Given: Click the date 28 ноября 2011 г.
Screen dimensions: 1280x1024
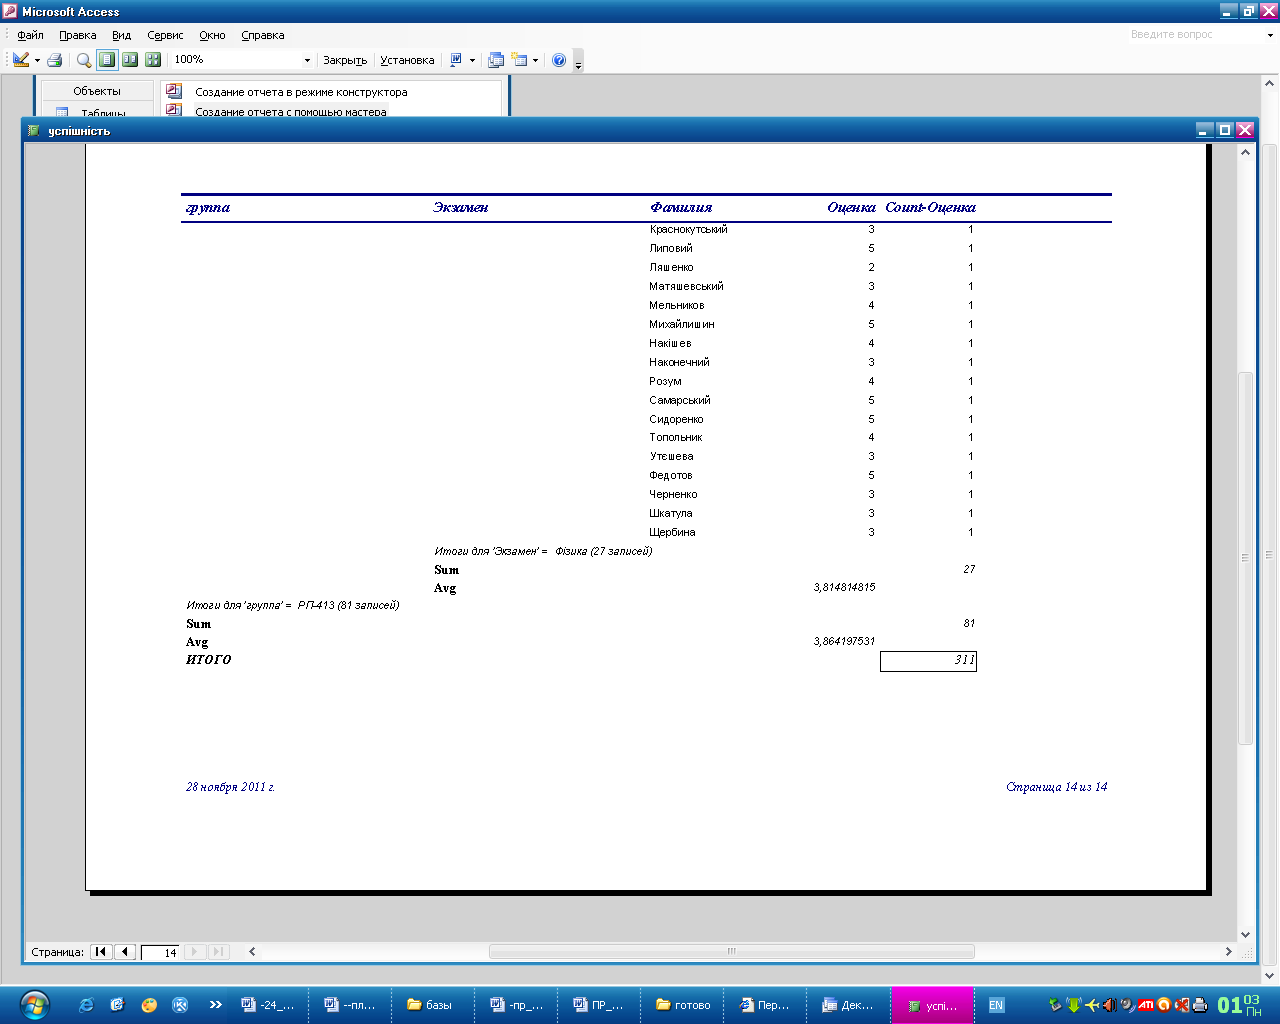Looking at the screenshot, I should 230,787.
